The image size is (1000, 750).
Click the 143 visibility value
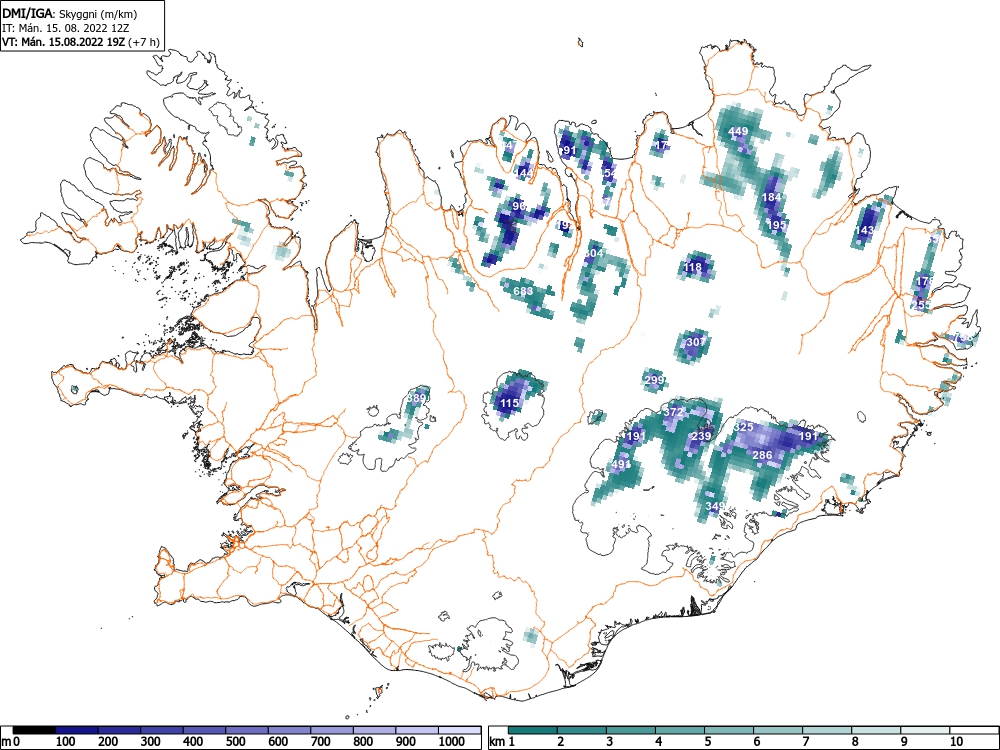pos(865,230)
